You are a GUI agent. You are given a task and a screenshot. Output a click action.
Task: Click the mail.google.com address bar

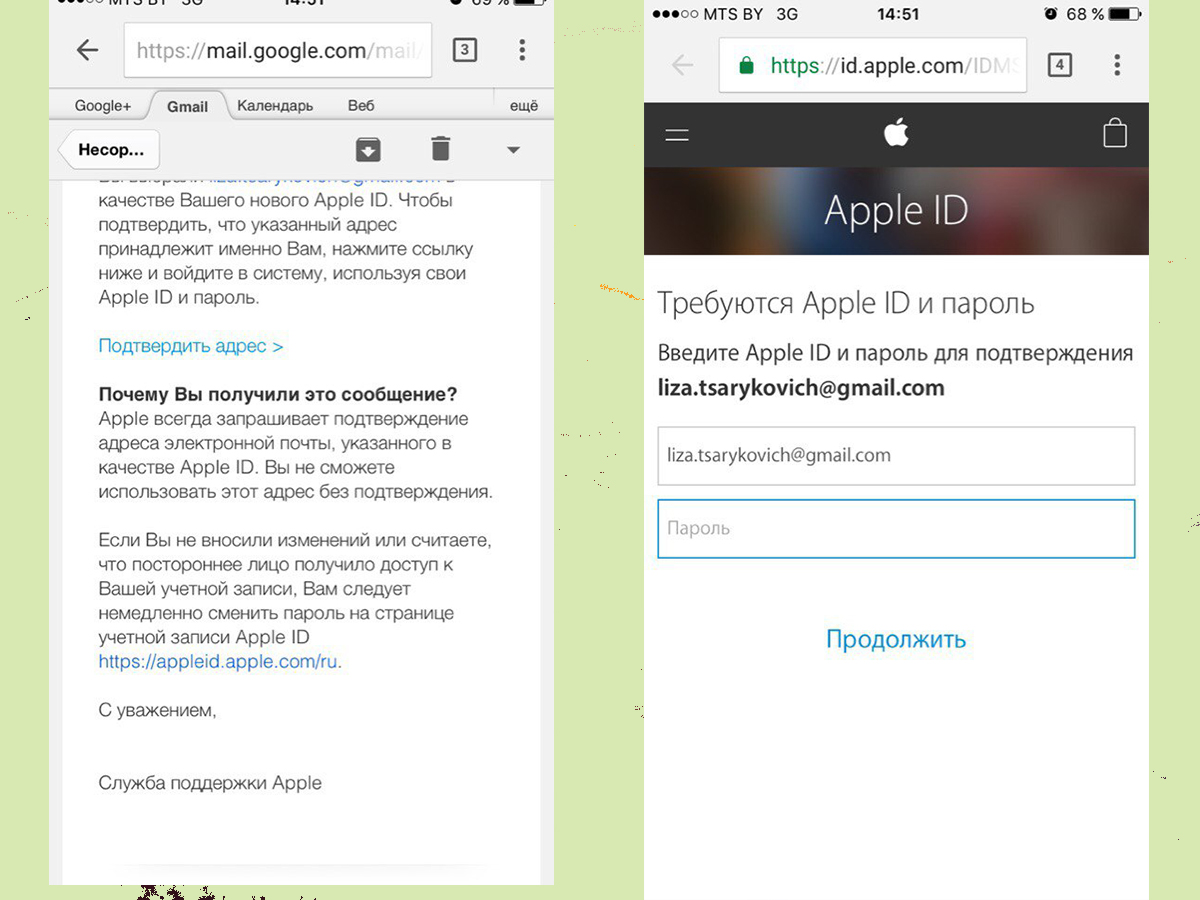tap(278, 50)
